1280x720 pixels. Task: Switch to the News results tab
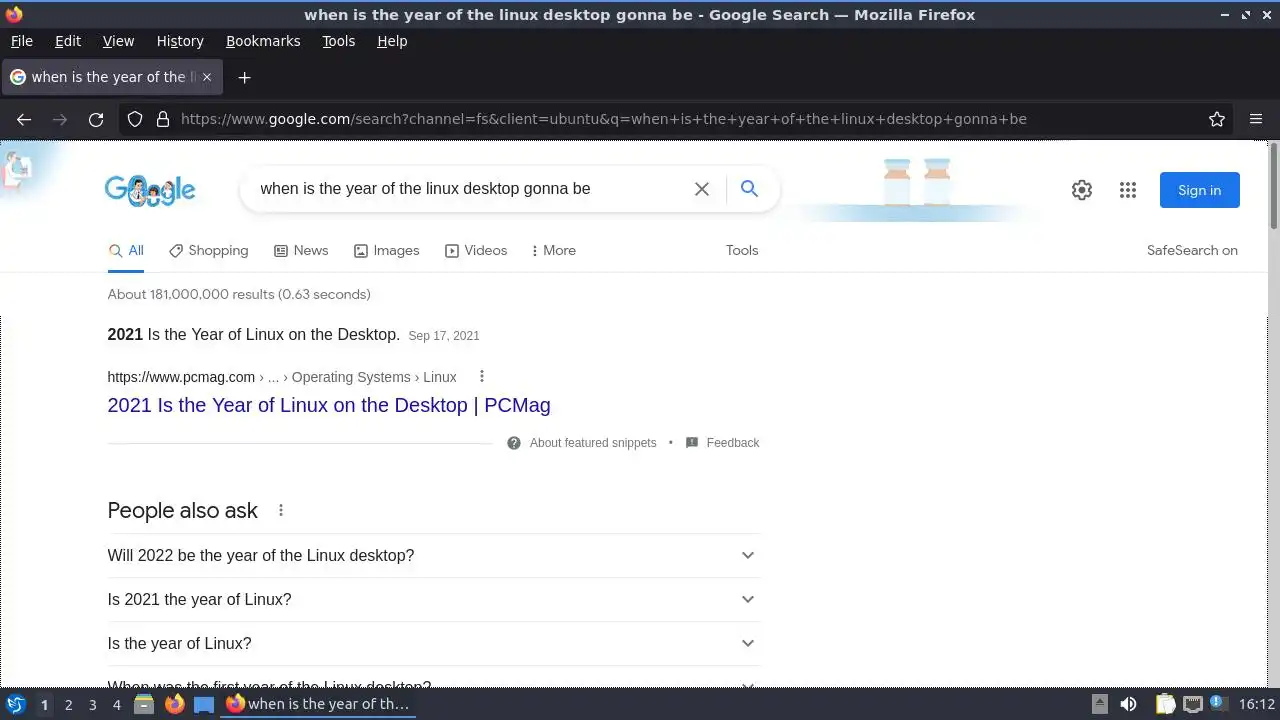301,250
